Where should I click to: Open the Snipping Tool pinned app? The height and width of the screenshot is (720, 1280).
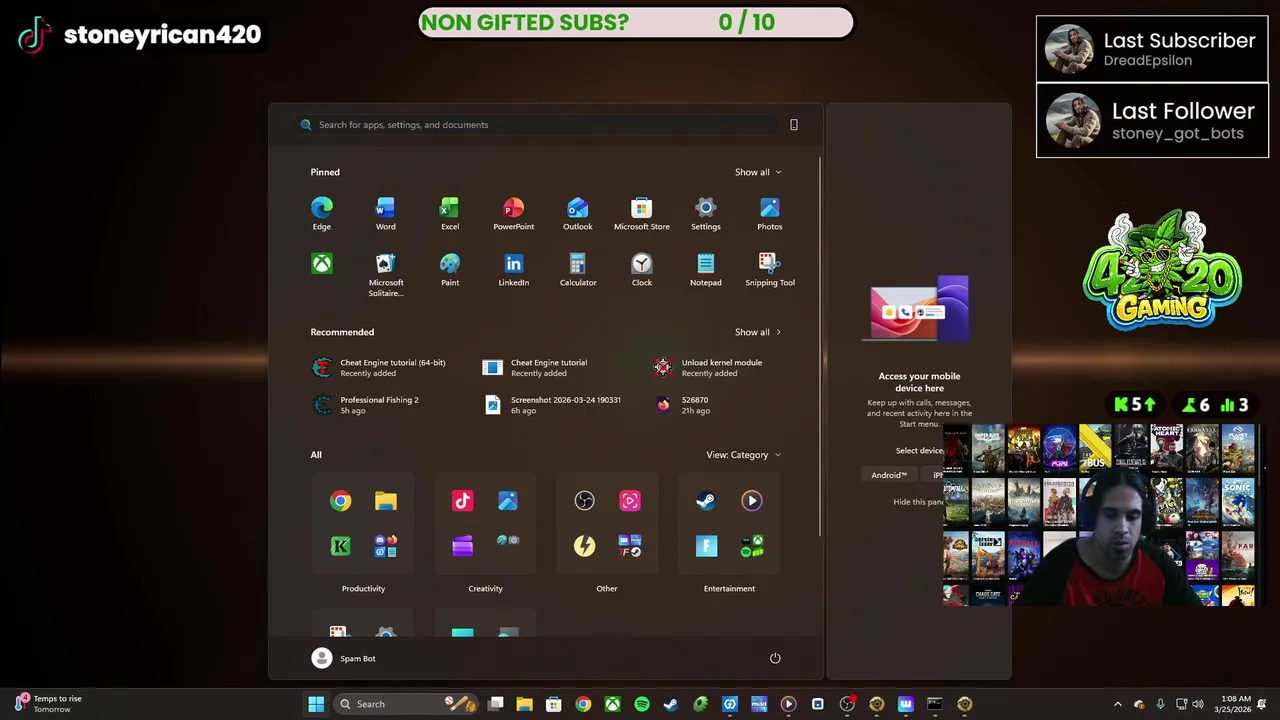(769, 269)
